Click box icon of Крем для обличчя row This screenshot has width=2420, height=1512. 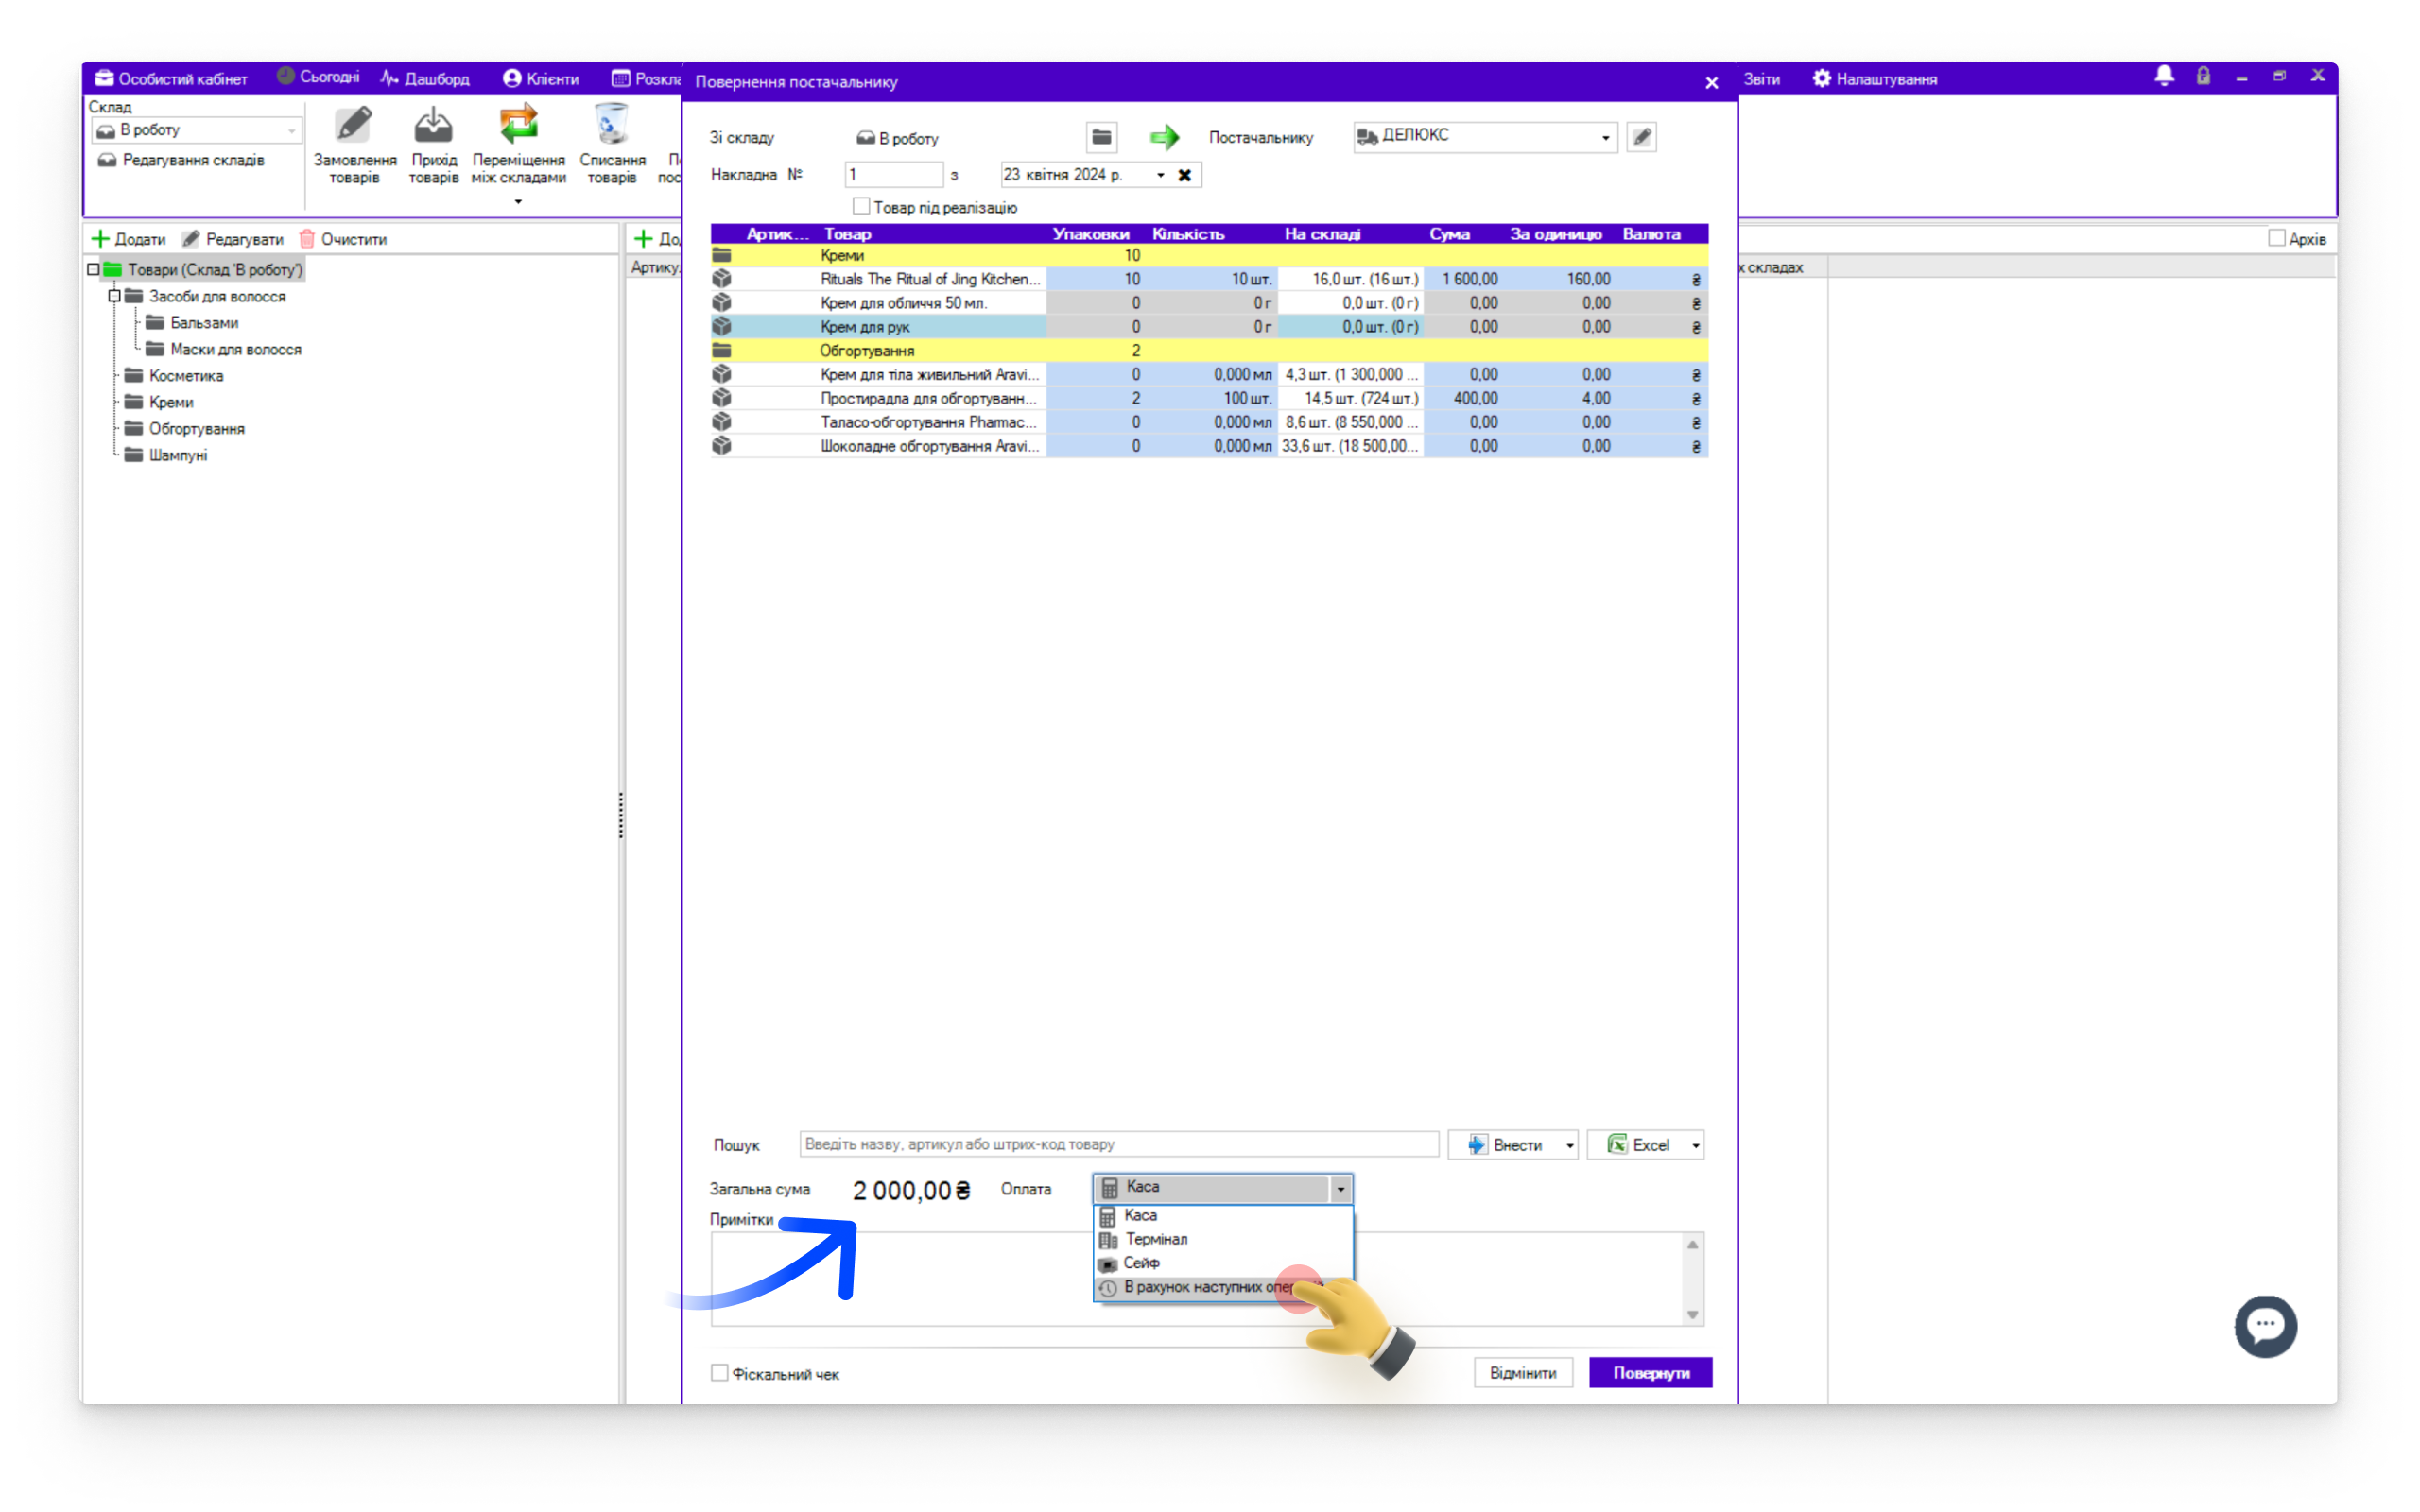click(721, 303)
